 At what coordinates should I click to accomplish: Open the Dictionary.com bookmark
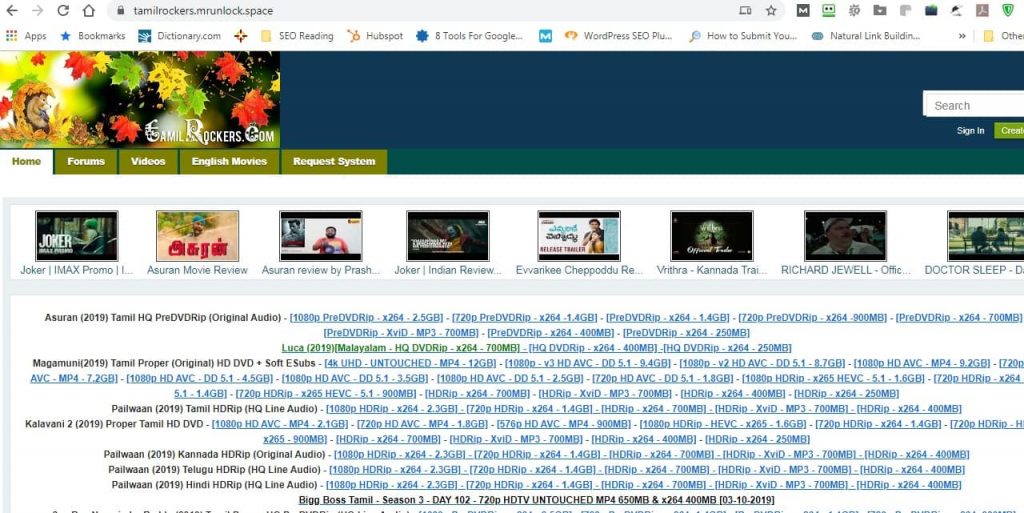coord(180,36)
